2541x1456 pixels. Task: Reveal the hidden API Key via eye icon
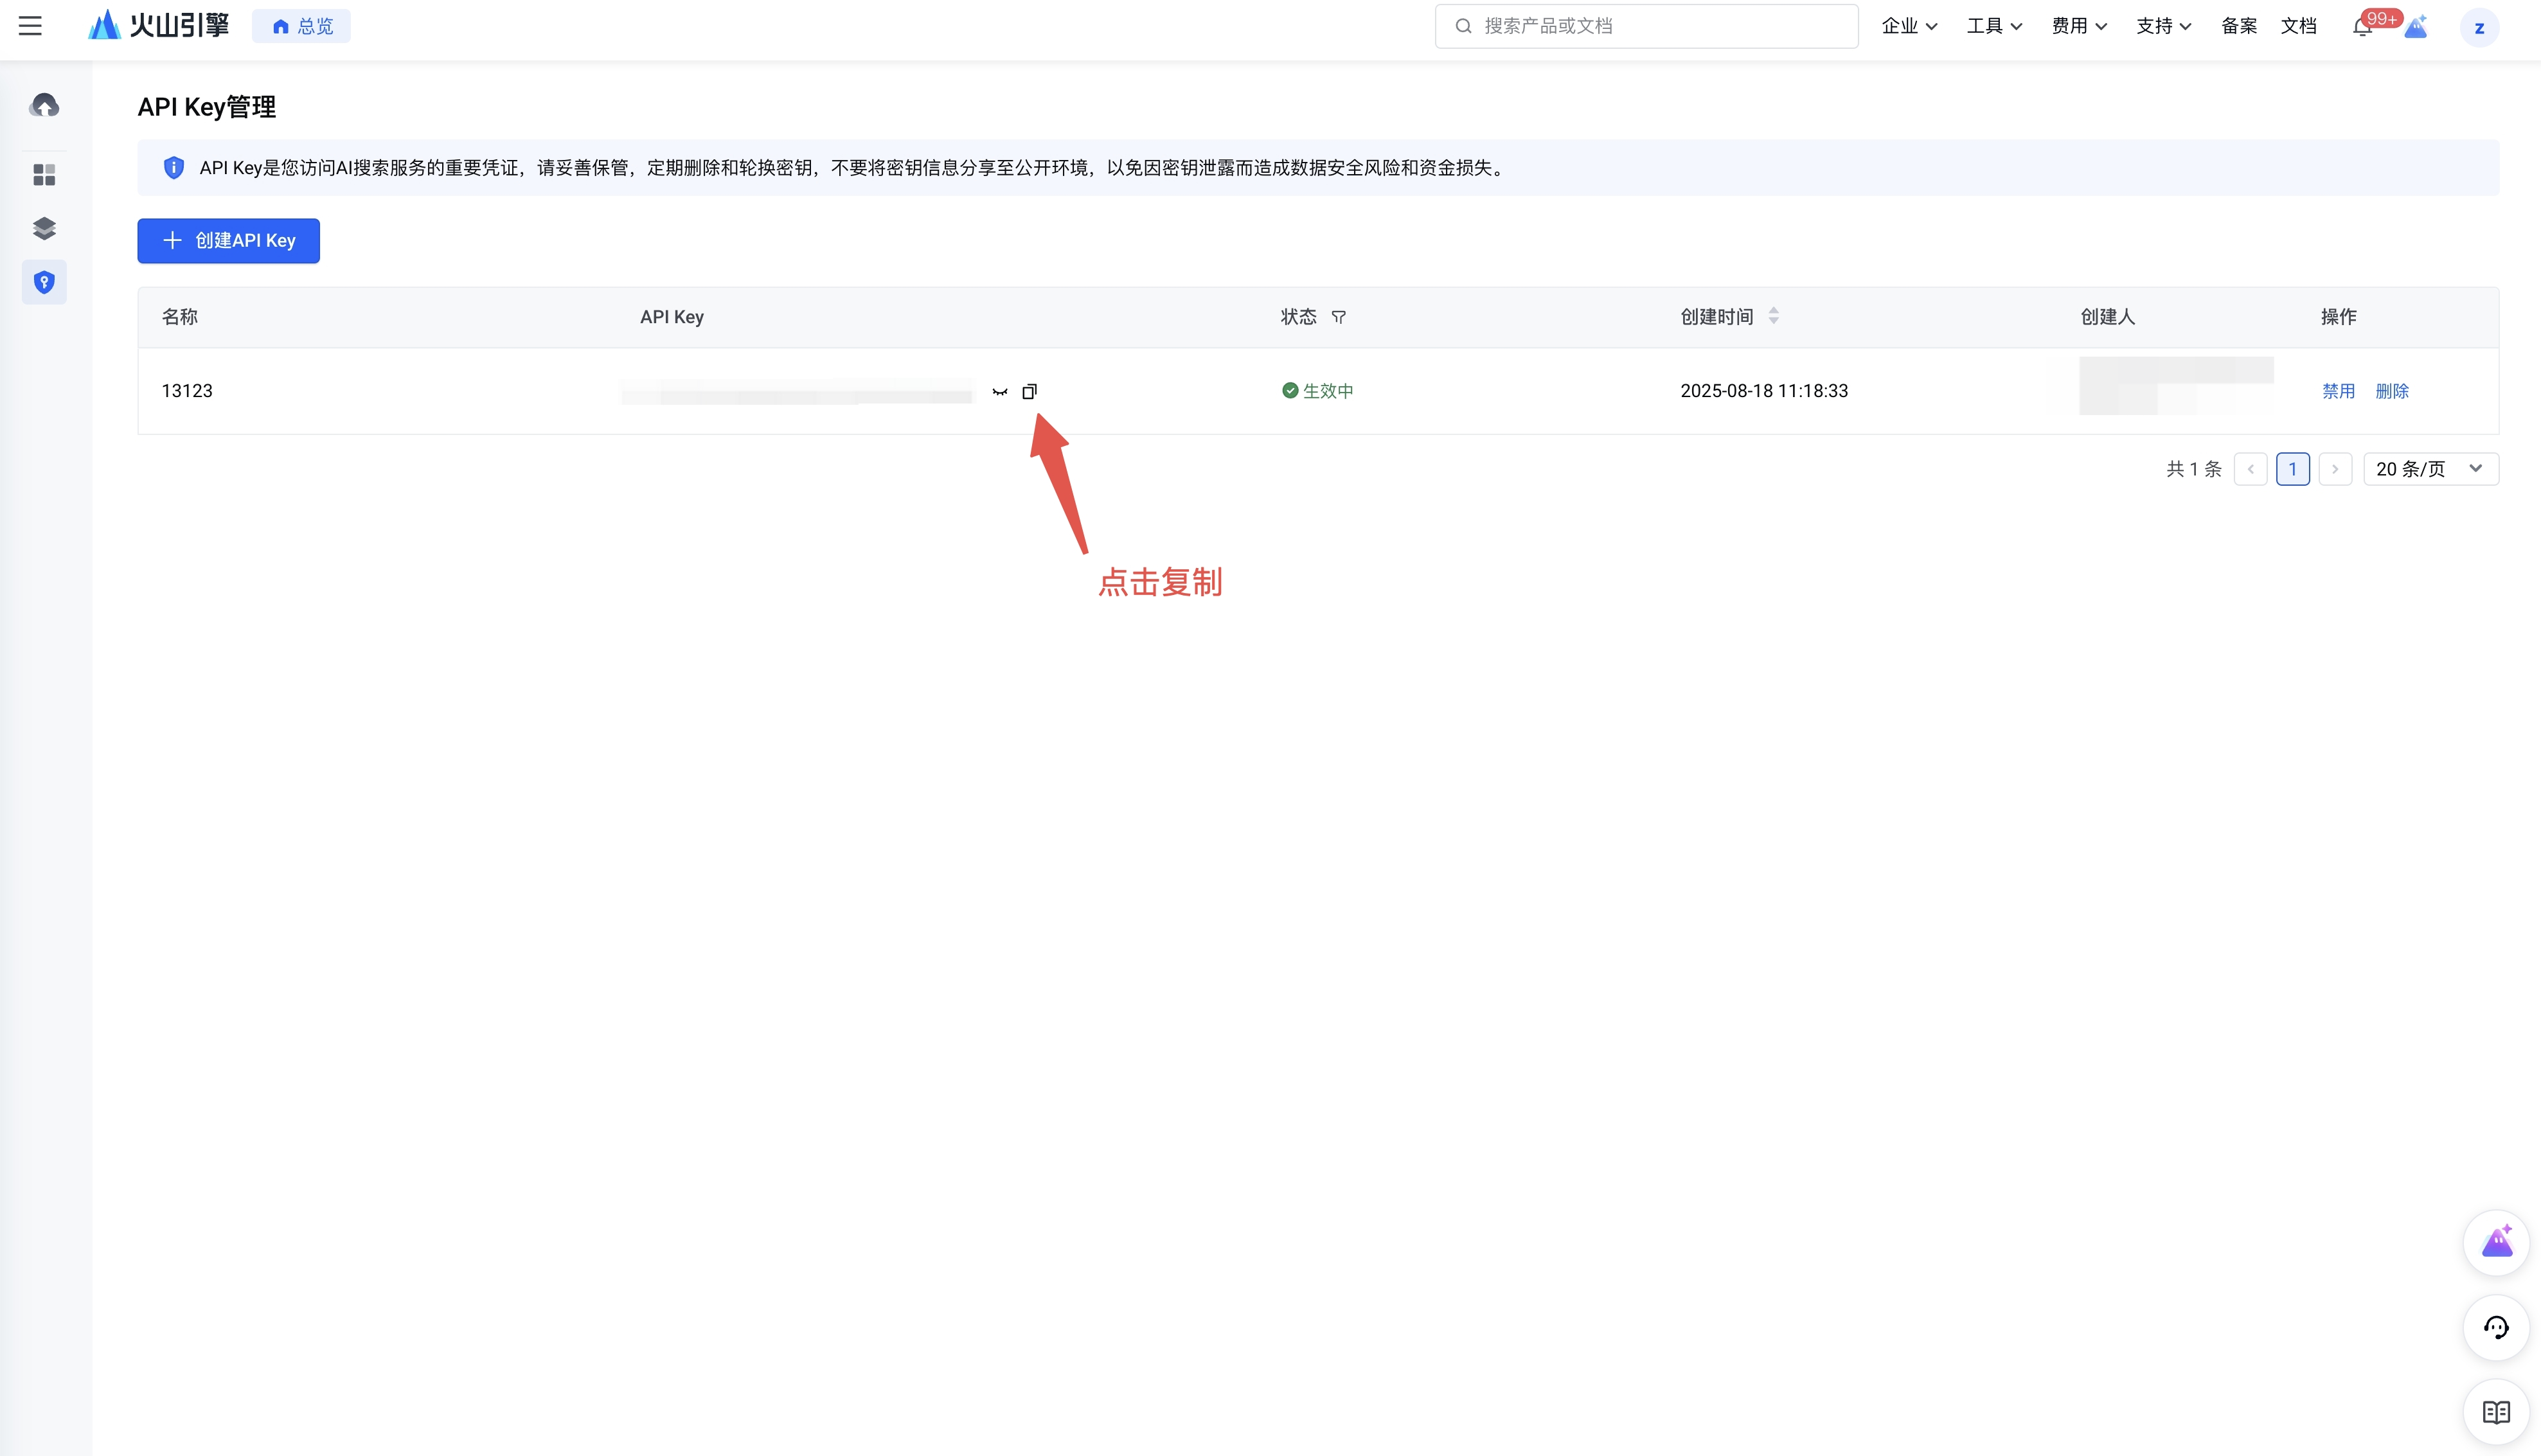click(x=999, y=392)
